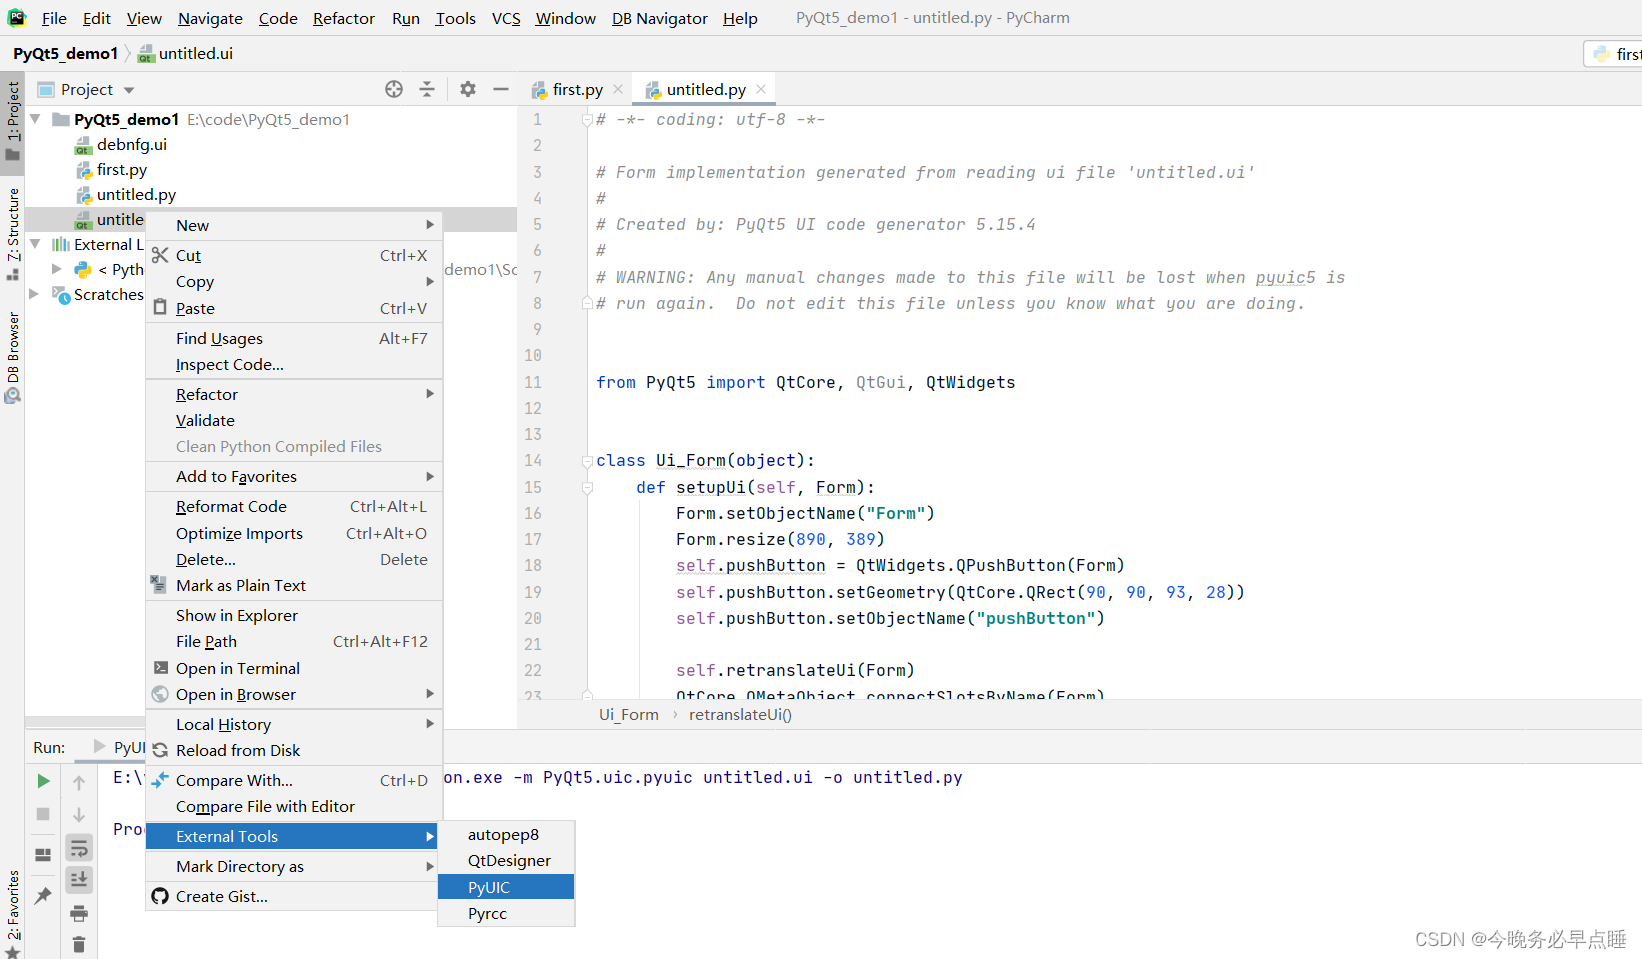Viewport: 1642px width, 959px height.
Task: Select autopep8 external tool
Action: (x=506, y=834)
